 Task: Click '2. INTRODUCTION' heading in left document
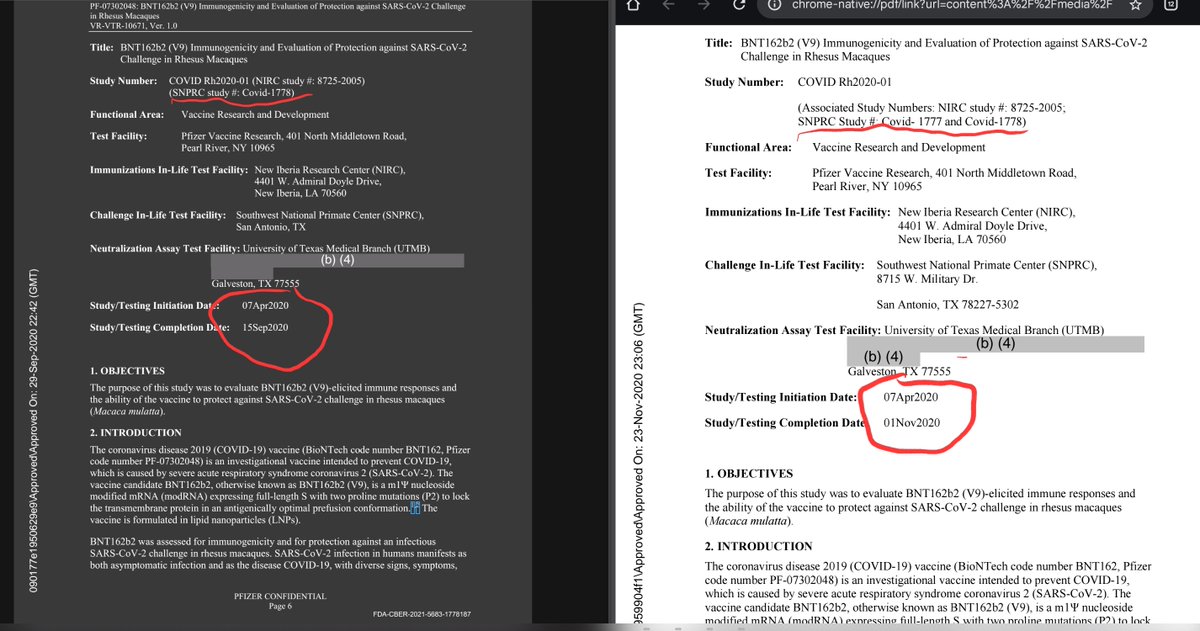pos(135,432)
